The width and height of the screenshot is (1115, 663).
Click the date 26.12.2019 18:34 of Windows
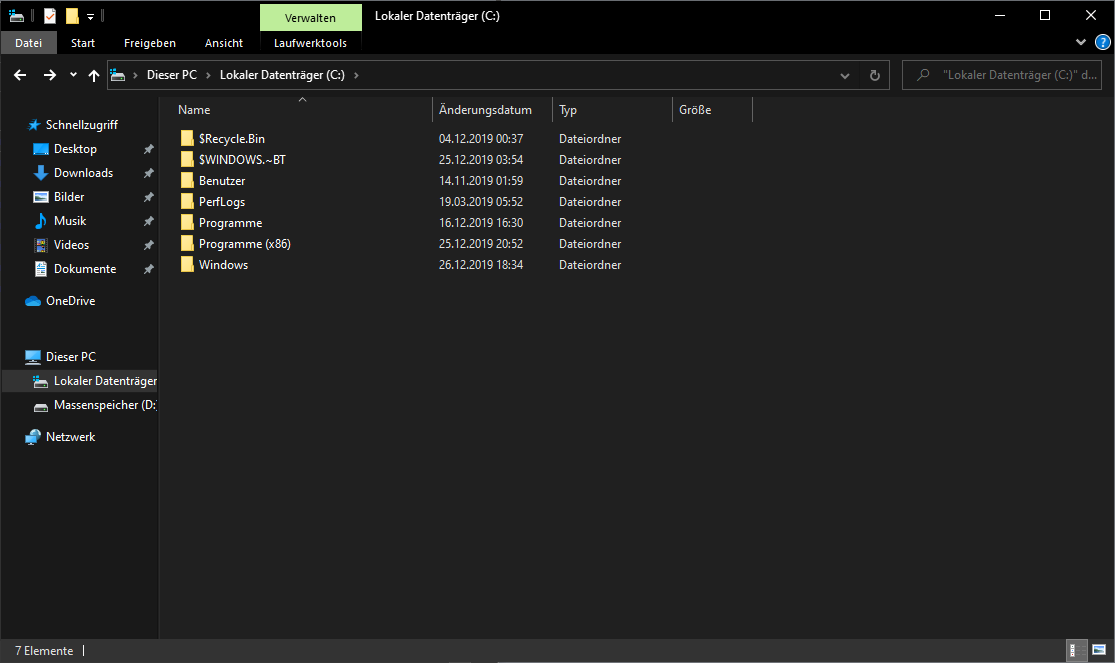click(481, 265)
